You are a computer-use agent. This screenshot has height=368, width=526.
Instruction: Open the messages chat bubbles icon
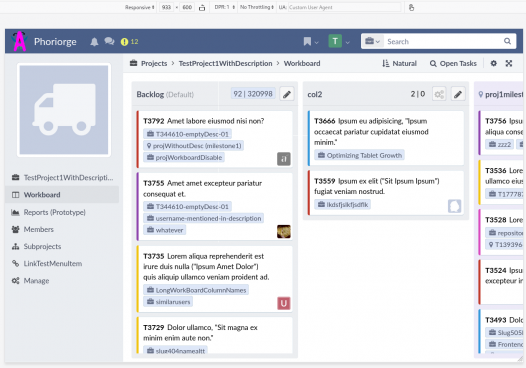coord(109,42)
